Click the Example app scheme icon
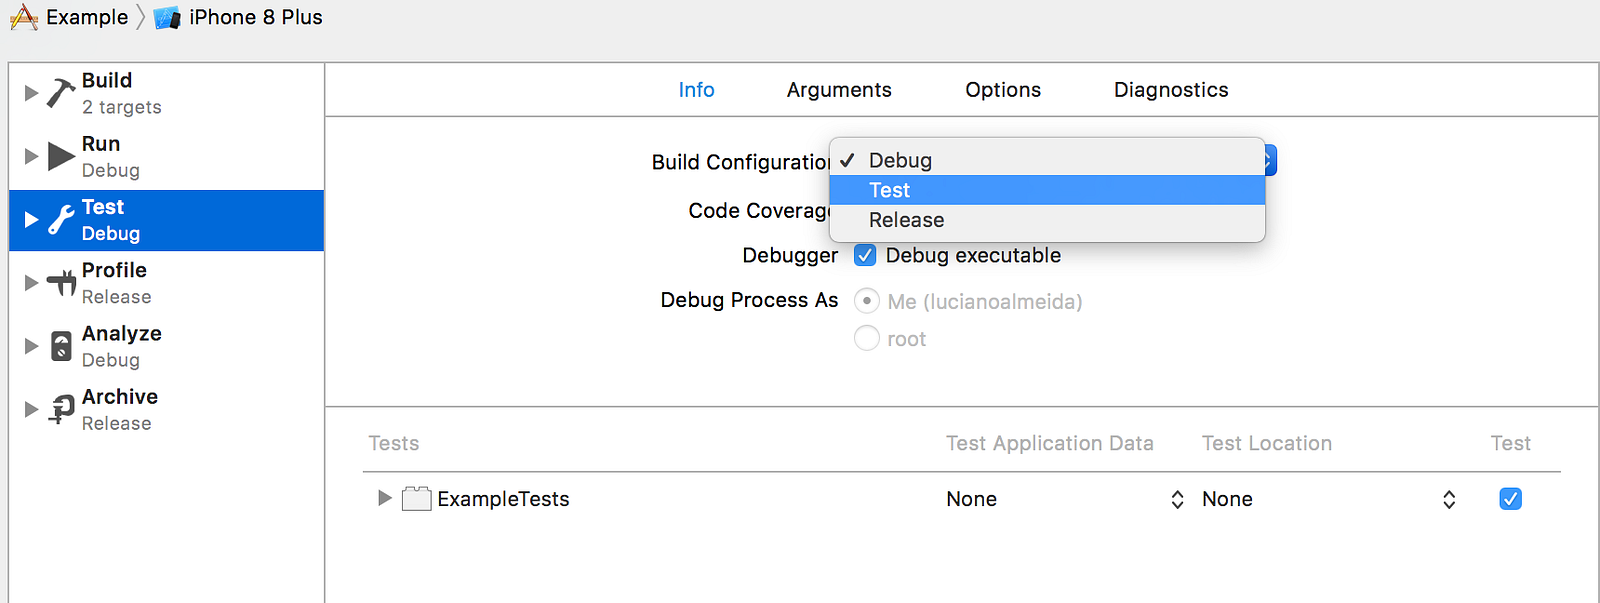This screenshot has width=1600, height=603. point(24,17)
